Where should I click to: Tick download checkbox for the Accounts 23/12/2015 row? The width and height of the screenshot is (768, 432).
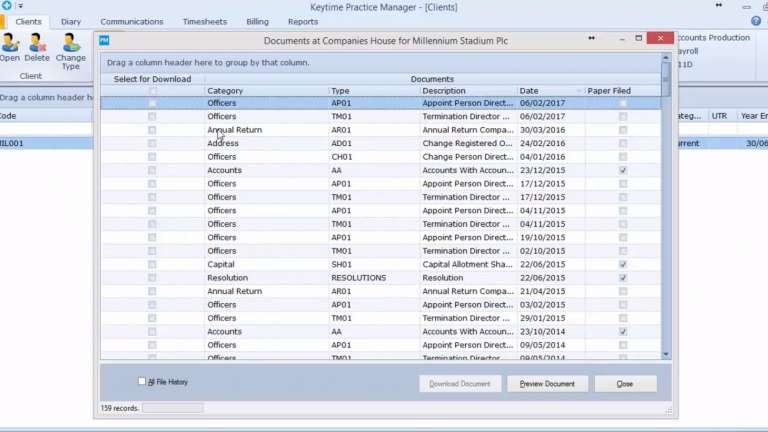pos(152,170)
